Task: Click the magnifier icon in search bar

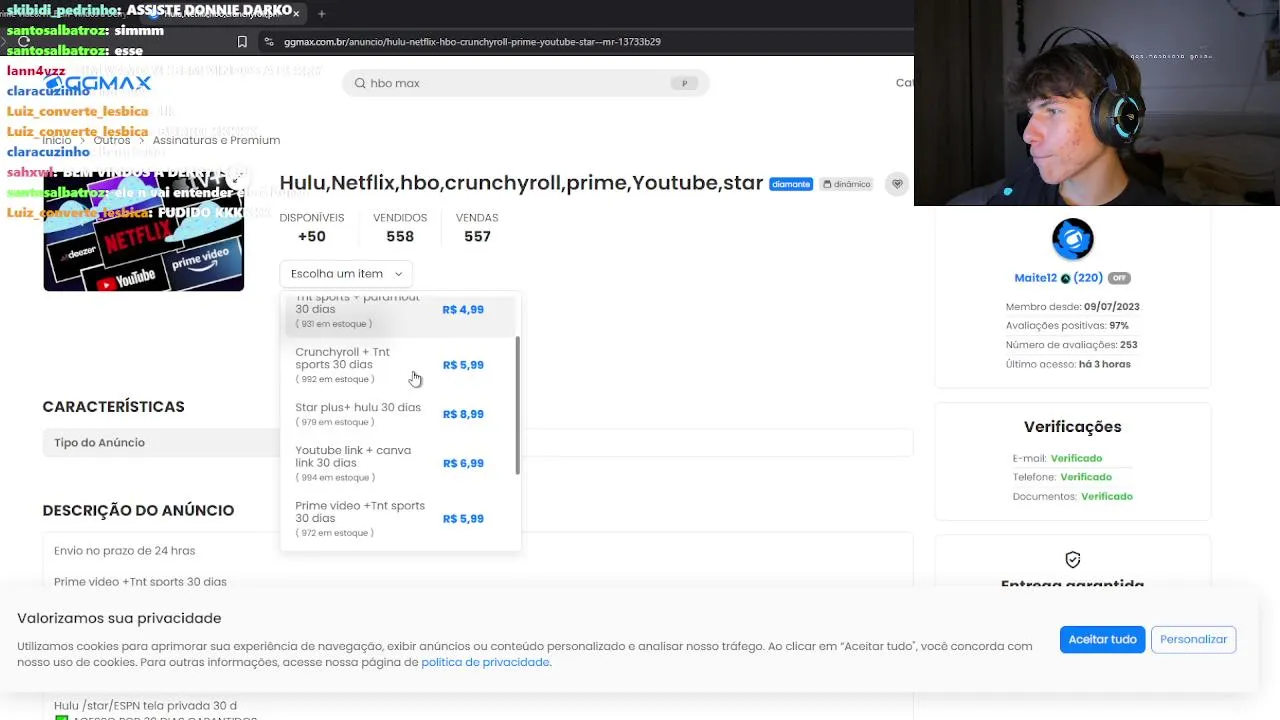Action: pos(359,83)
